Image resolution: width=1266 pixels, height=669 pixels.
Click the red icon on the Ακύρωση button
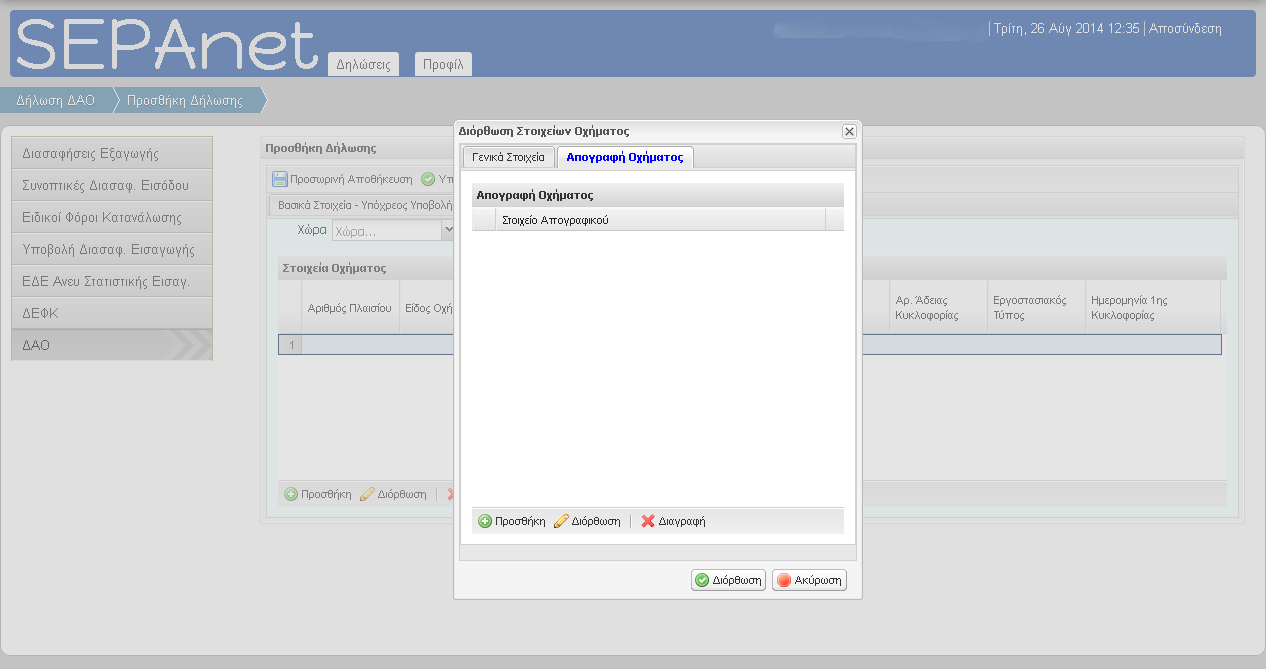pos(784,580)
